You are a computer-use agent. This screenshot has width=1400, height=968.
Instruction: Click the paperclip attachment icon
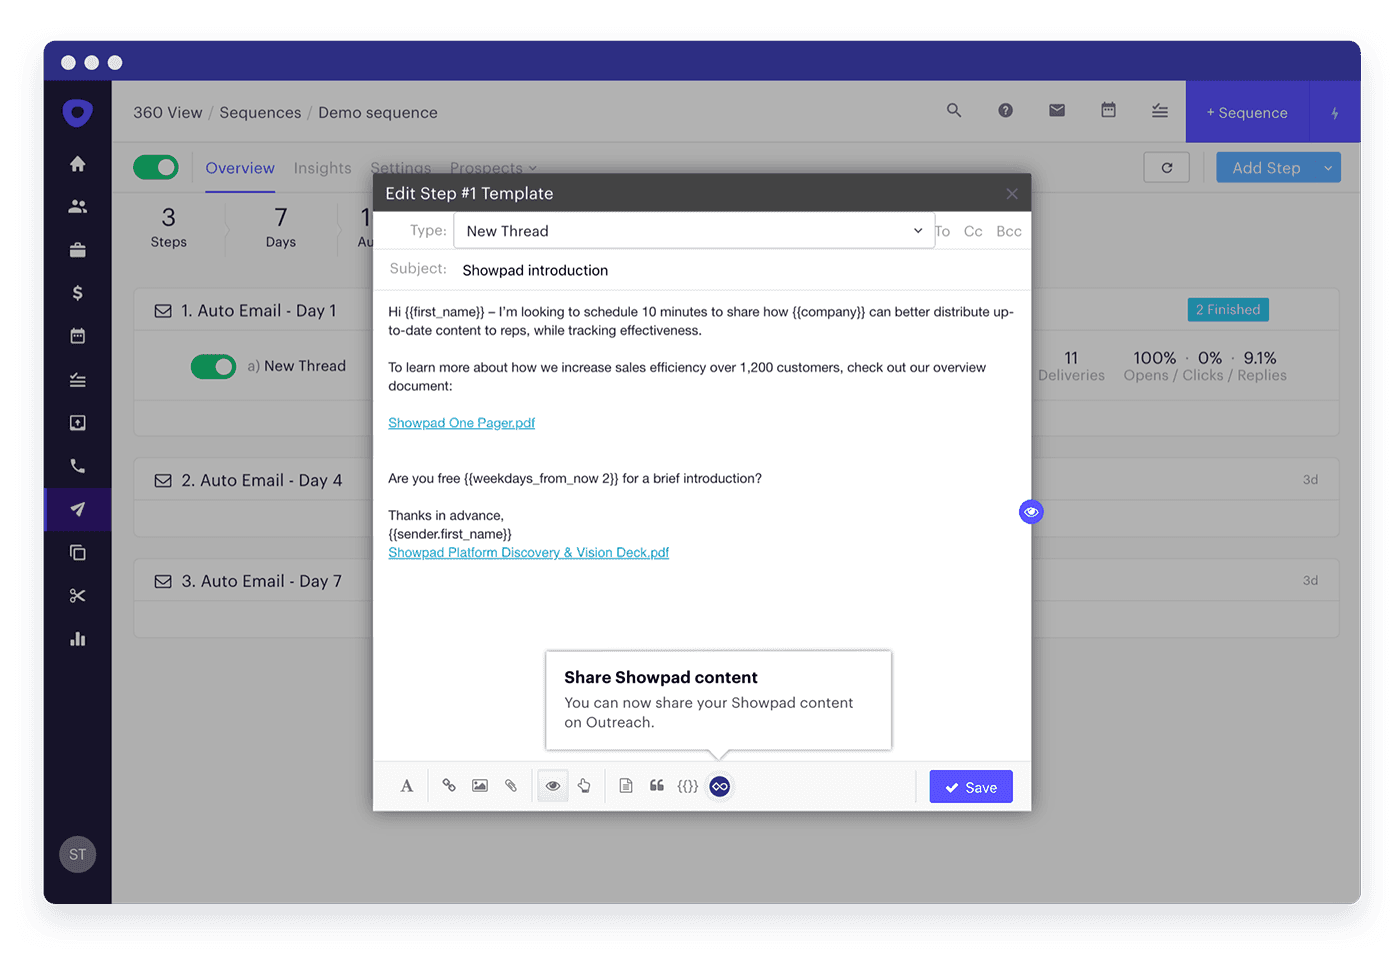(511, 786)
